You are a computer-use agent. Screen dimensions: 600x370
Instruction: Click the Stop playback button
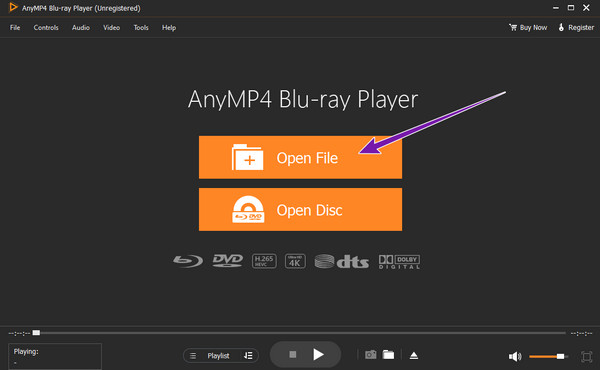pos(293,355)
